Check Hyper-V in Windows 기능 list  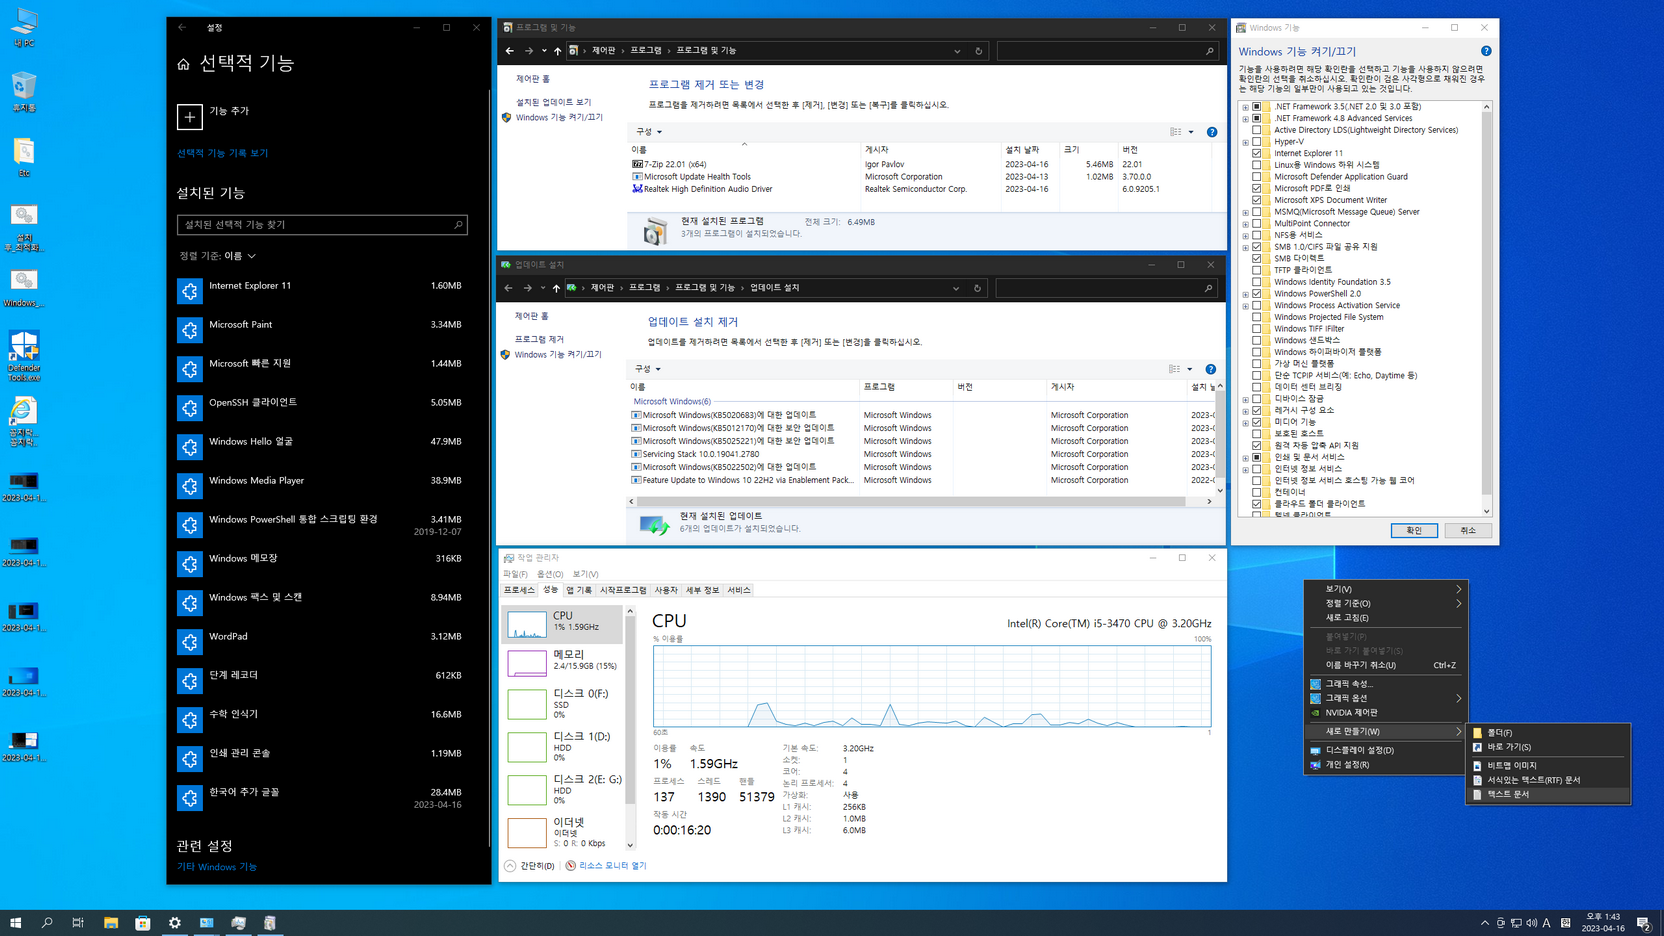tap(1257, 142)
